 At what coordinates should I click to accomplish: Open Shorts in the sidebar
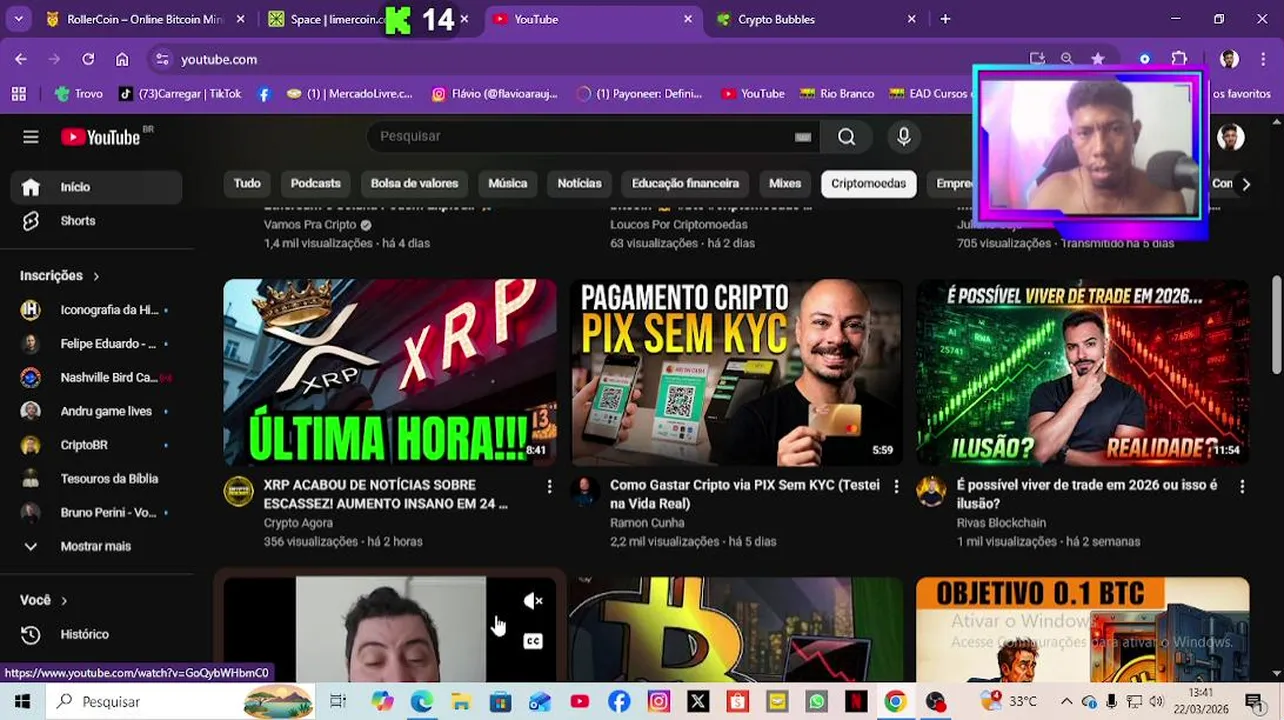96,221
